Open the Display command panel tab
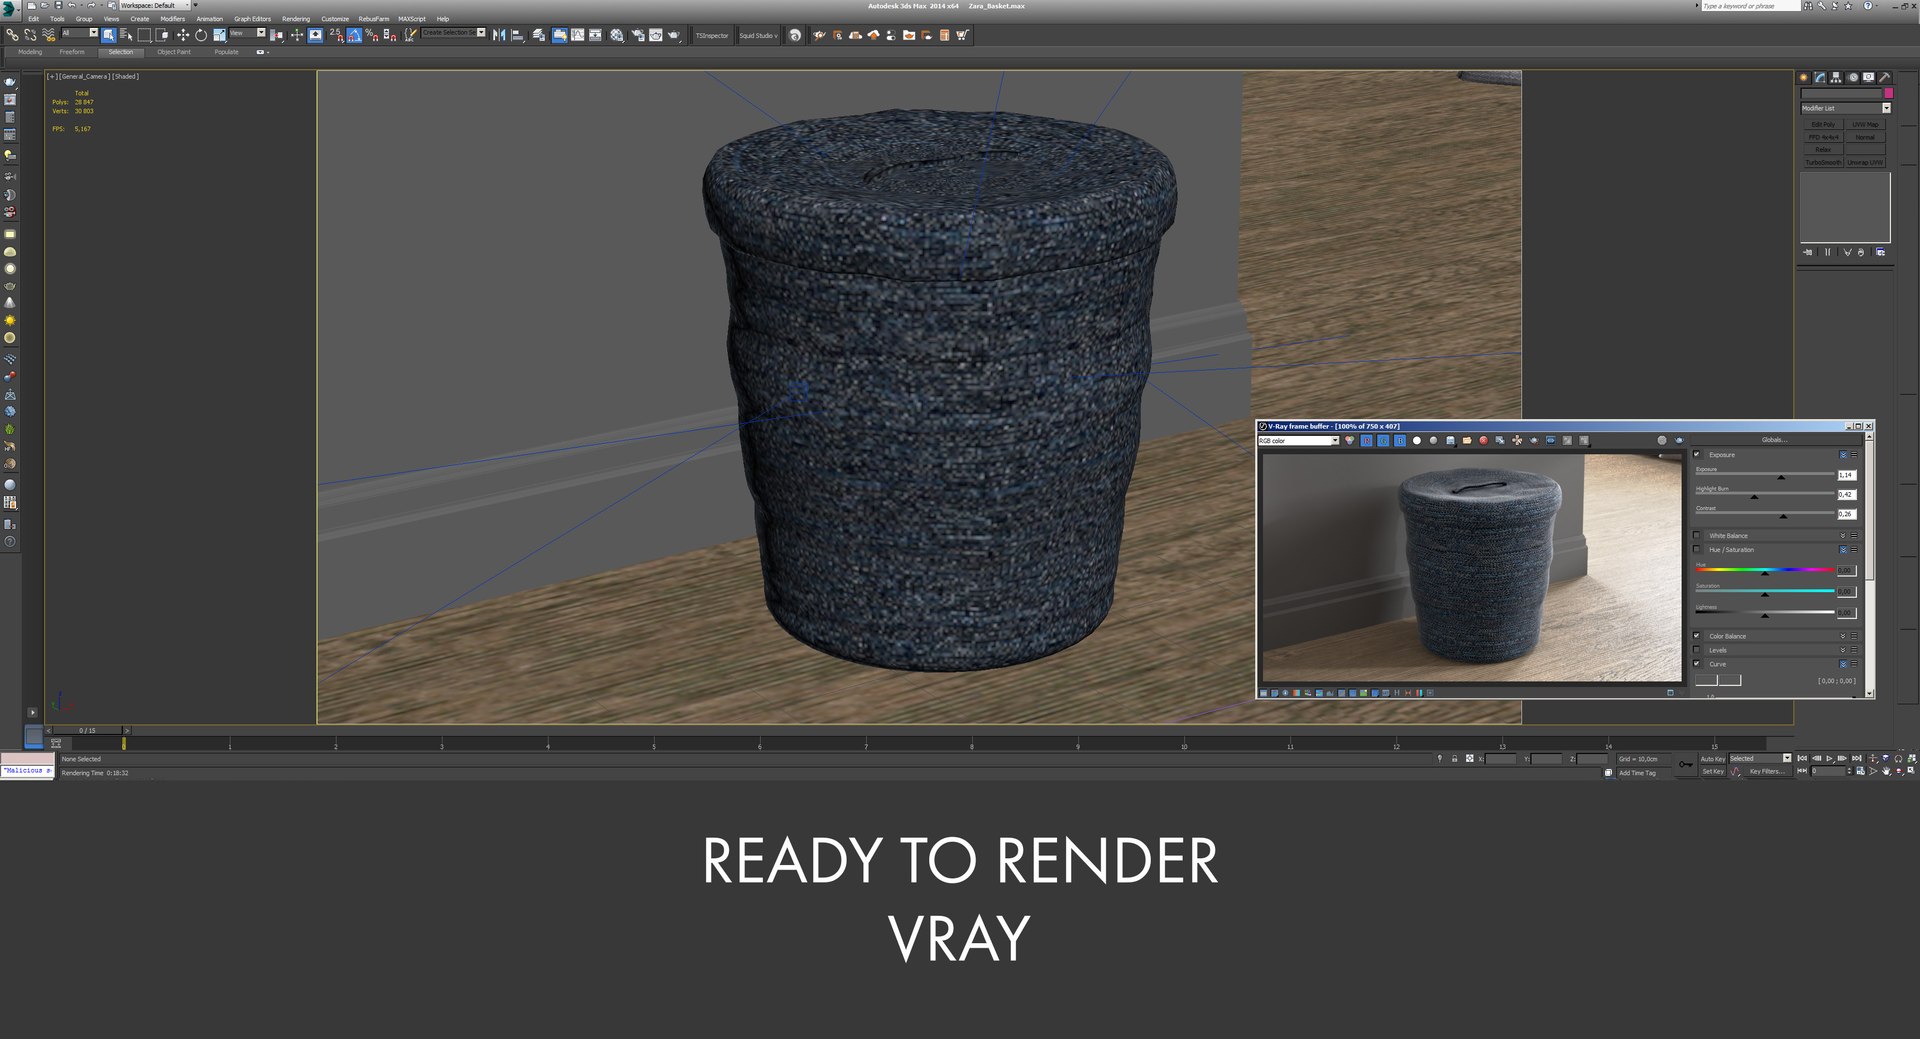The height and width of the screenshot is (1039, 1920). (x=1868, y=77)
